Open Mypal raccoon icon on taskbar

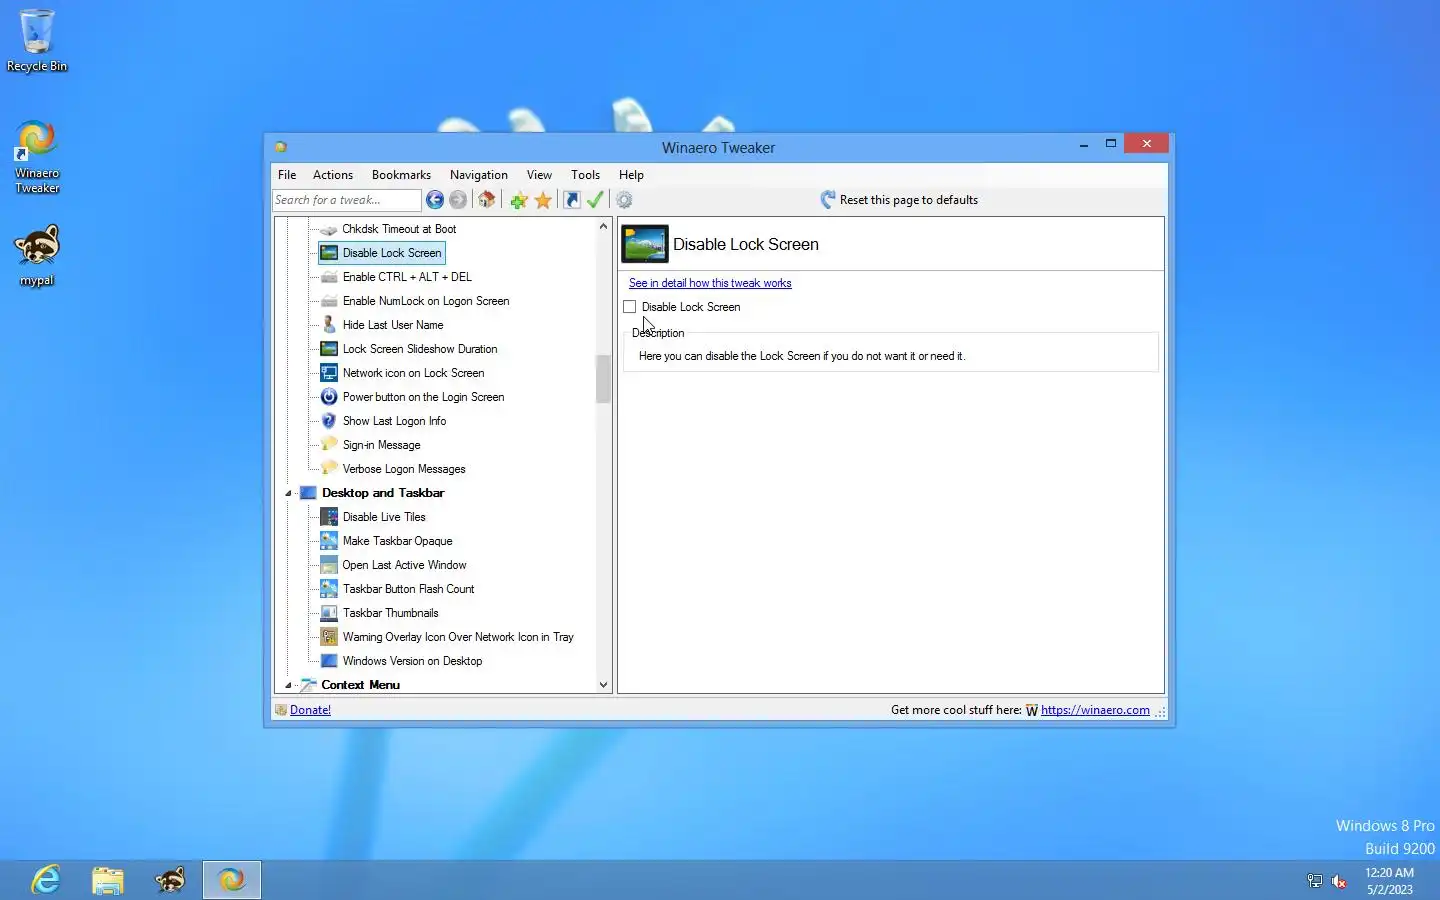coord(170,880)
